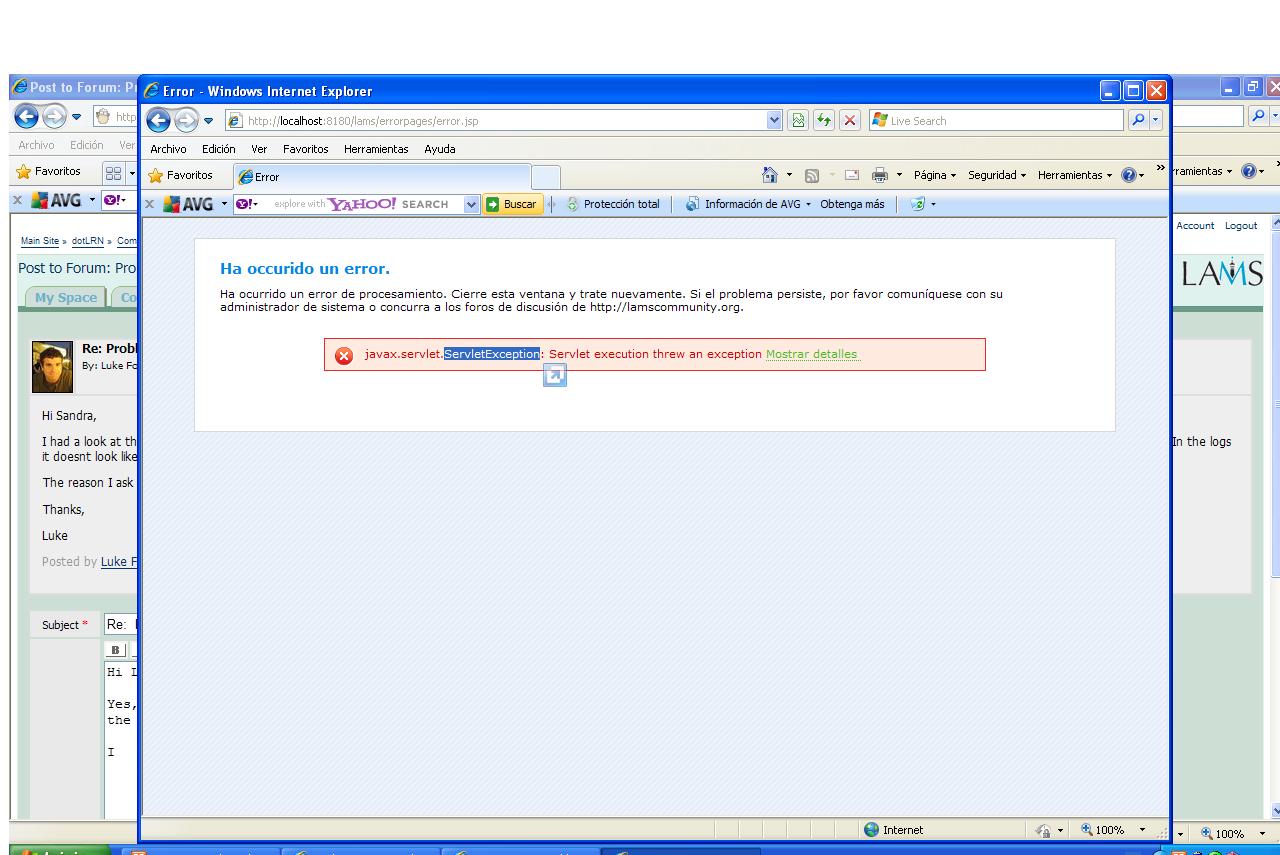
Task: Click the Refresh page icon
Action: [826, 121]
